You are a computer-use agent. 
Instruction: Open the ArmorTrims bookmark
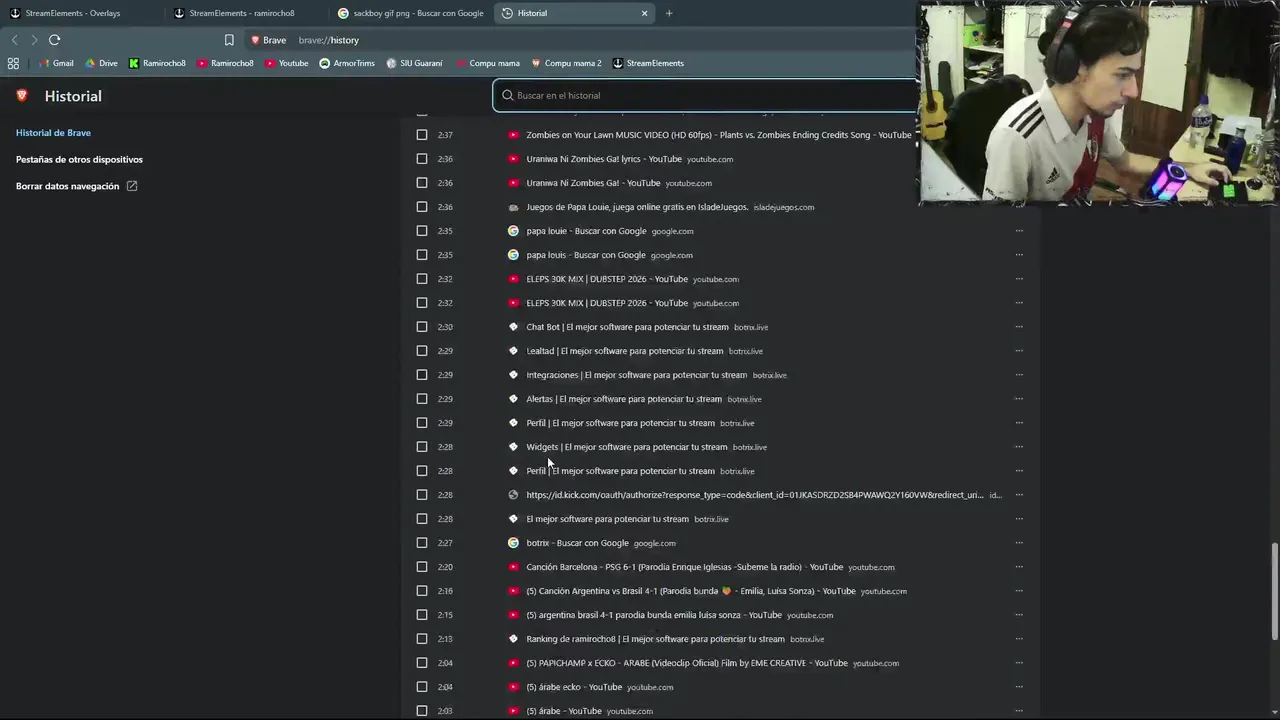pos(347,63)
